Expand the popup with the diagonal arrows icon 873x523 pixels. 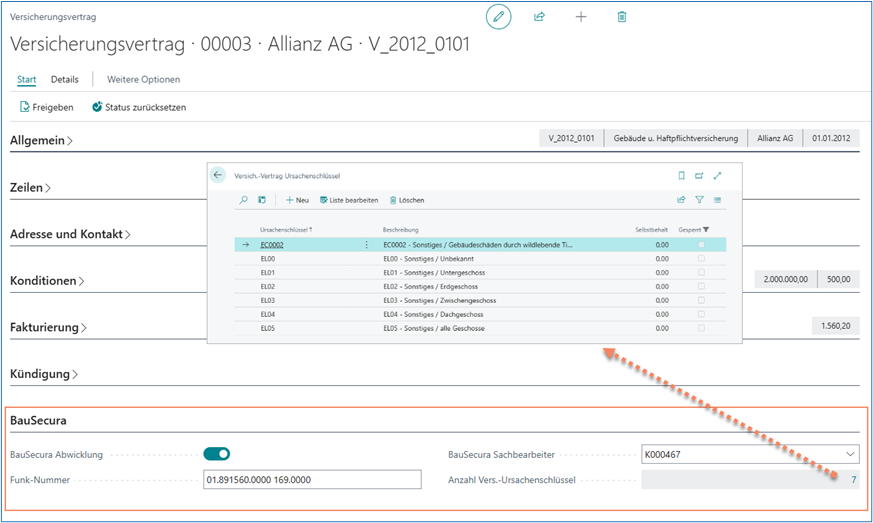click(x=717, y=175)
